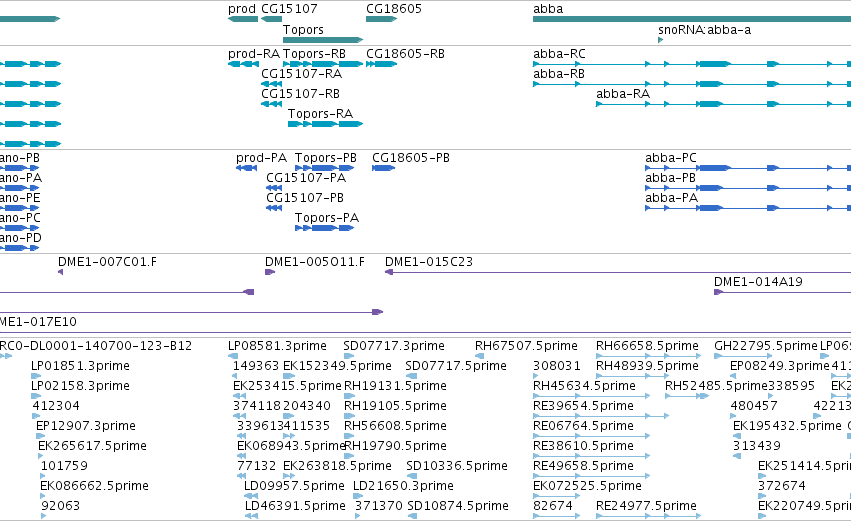Open the abba-RA transcript label
Viewport: 851px width, 521px height.
(x=623, y=94)
